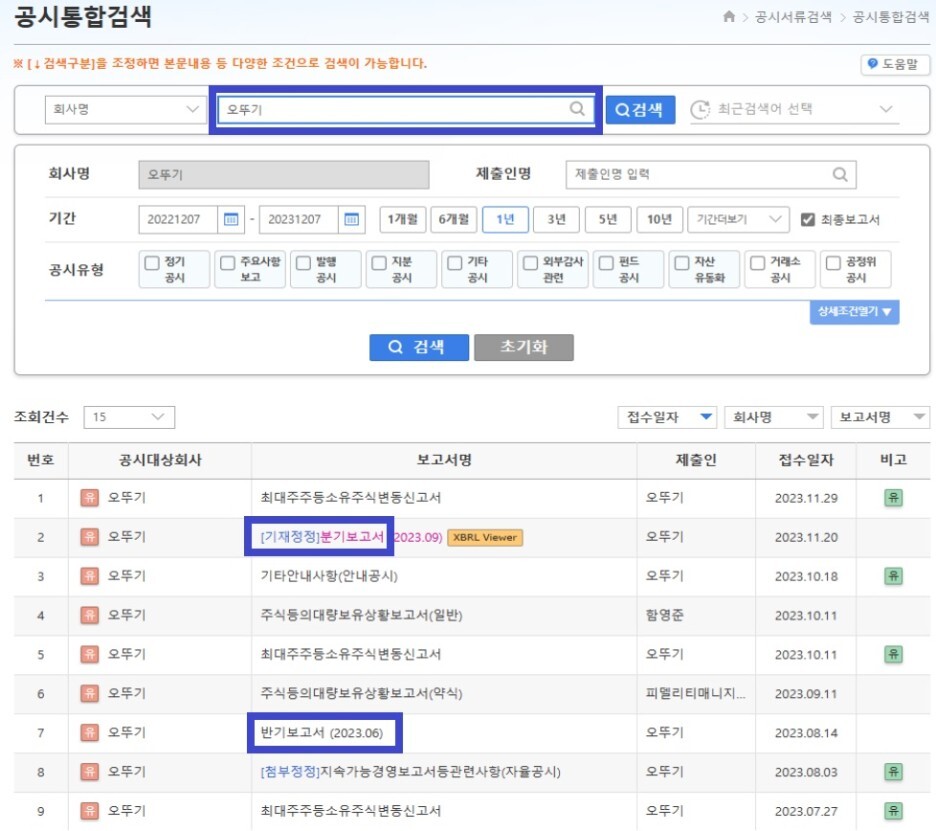936x831 pixels.
Task: Check 거래소공시 disclosure type
Action: click(x=758, y=263)
